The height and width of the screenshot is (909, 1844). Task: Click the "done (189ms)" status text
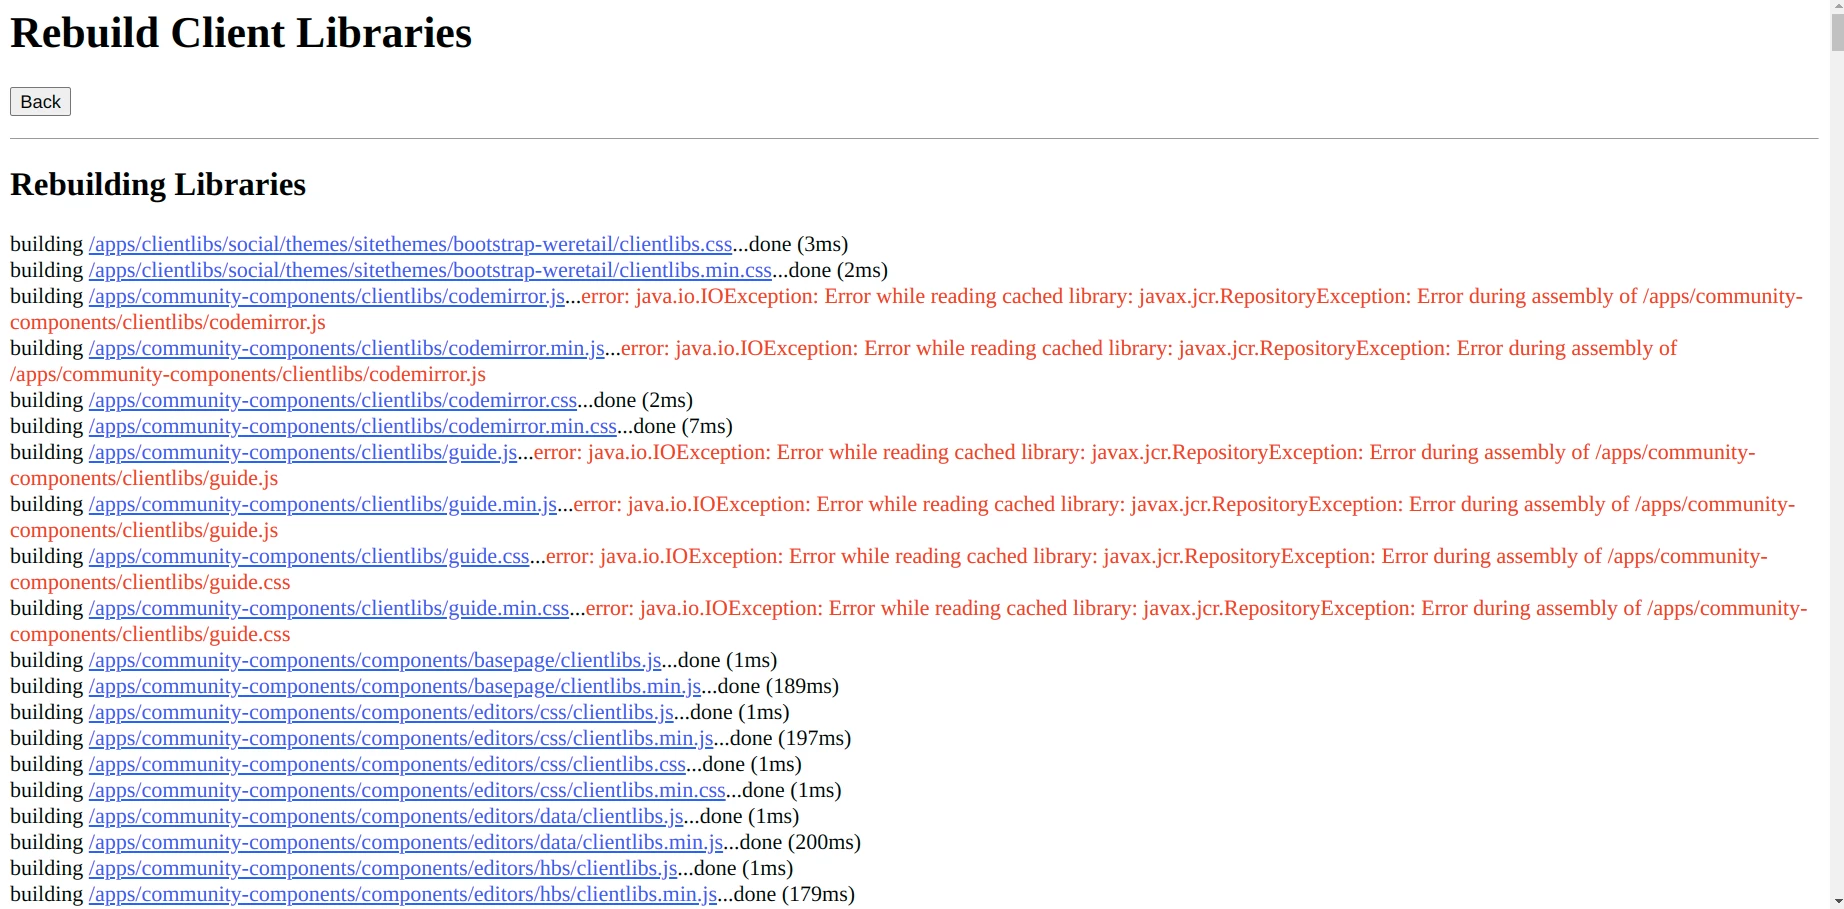coord(778,686)
